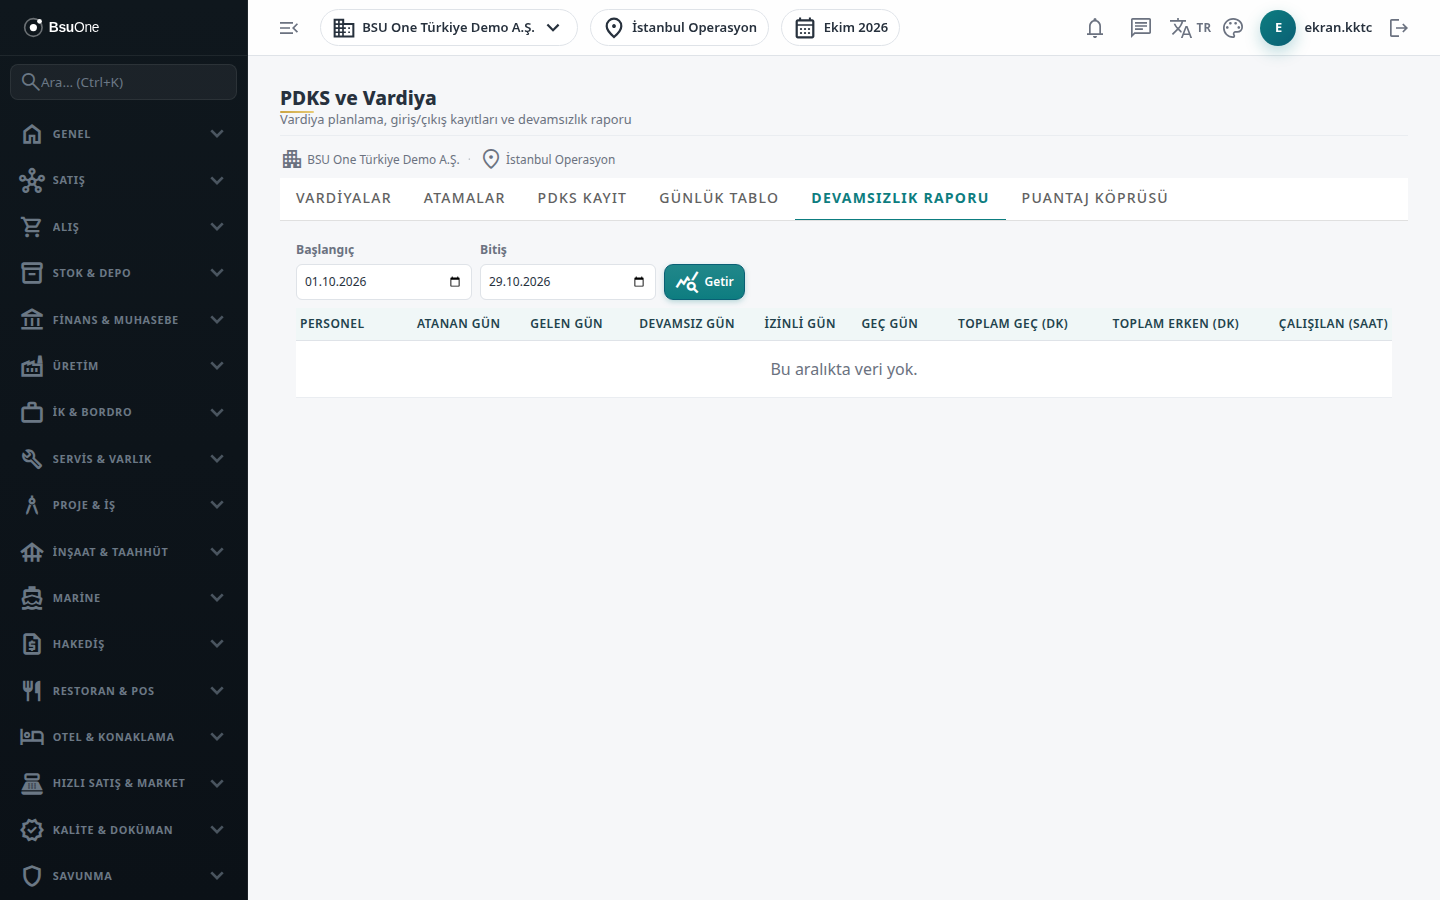The height and width of the screenshot is (900, 1440).
Task: Click the Otel & Konaklama bed icon
Action: 32,737
